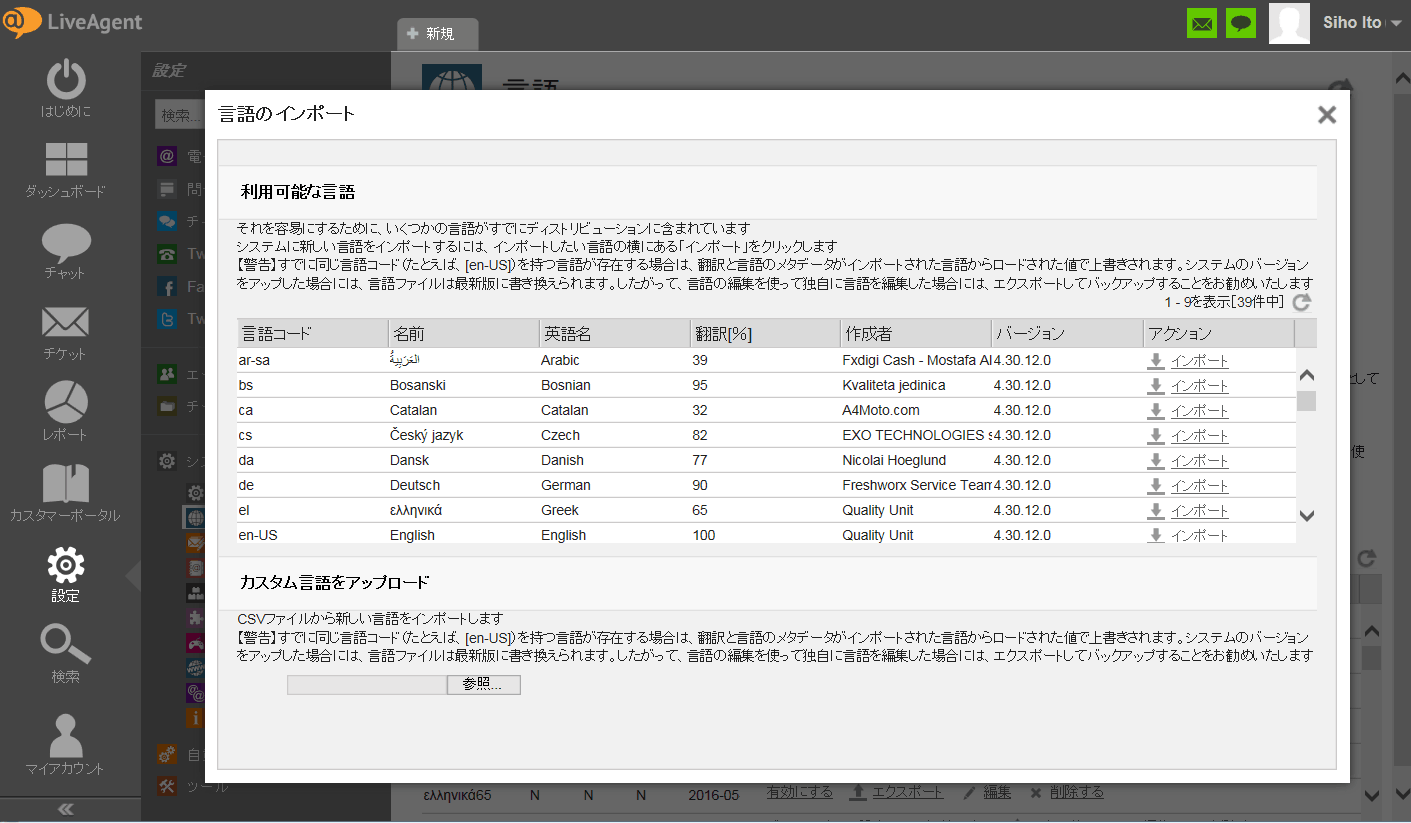Screen dimensions: 1411x823
Task: Close the 言語のインポート dialog
Action: (x=1327, y=114)
